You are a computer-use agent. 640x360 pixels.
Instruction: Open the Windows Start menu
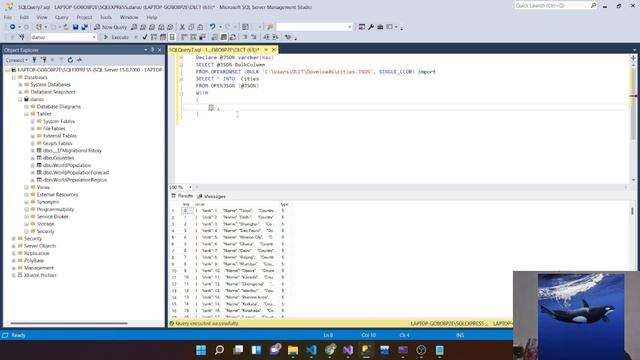pos(201,350)
